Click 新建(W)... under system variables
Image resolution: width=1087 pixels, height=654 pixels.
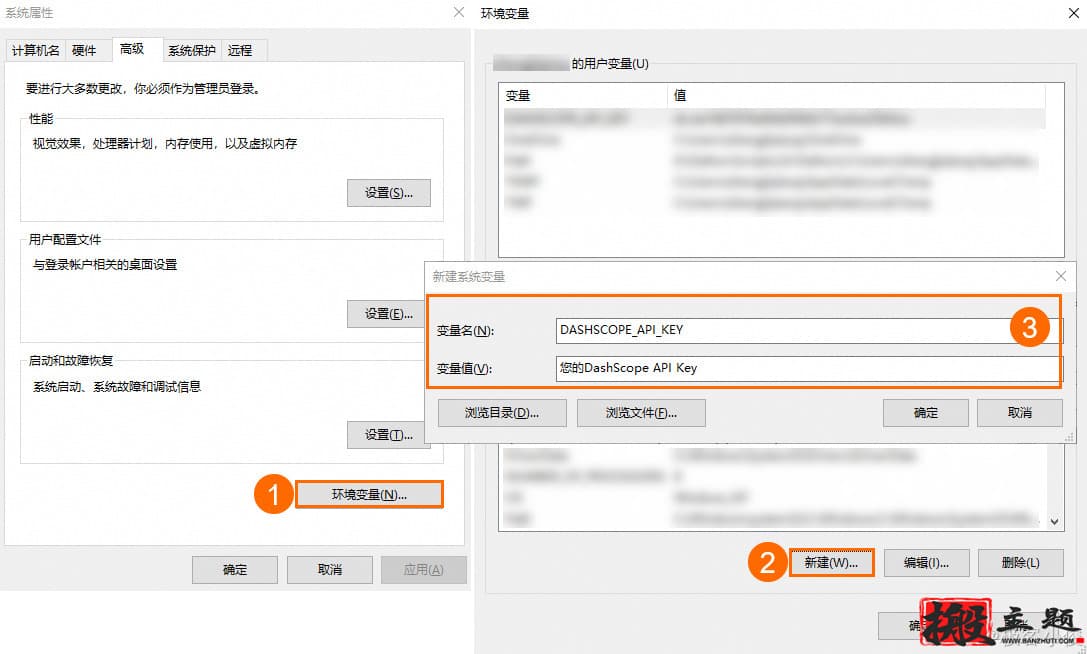coord(831,562)
